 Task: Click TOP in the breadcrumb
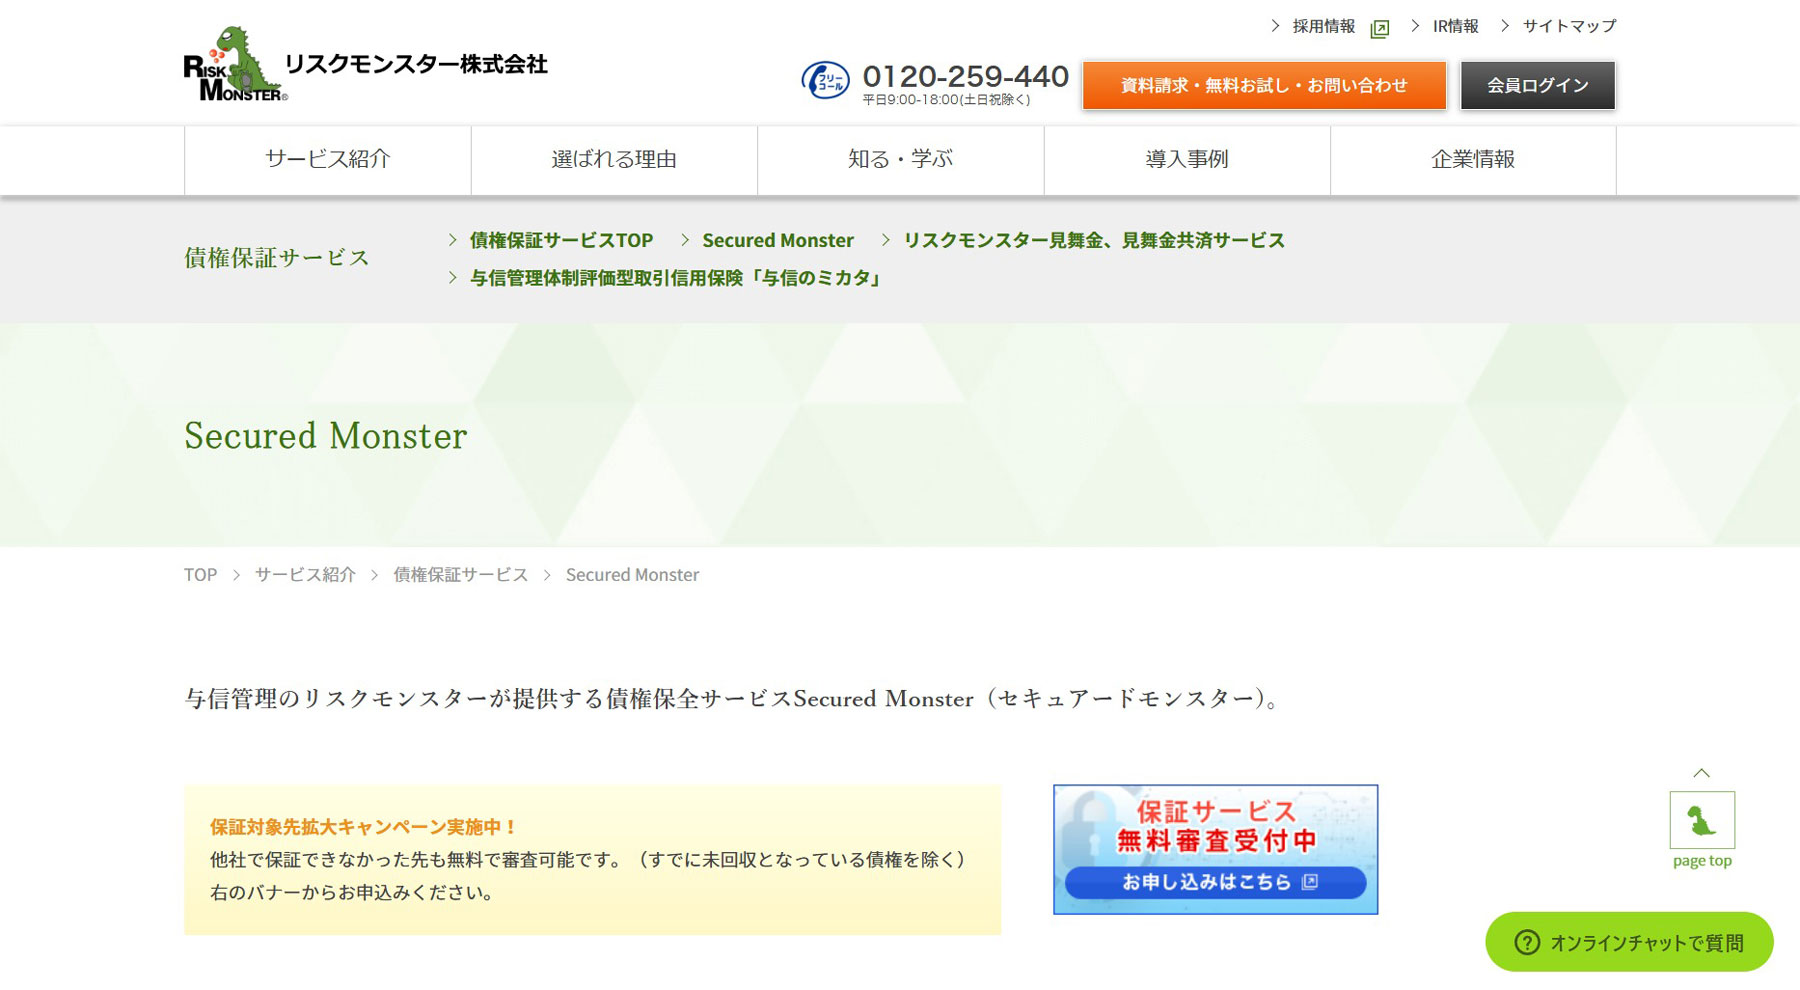pos(200,574)
